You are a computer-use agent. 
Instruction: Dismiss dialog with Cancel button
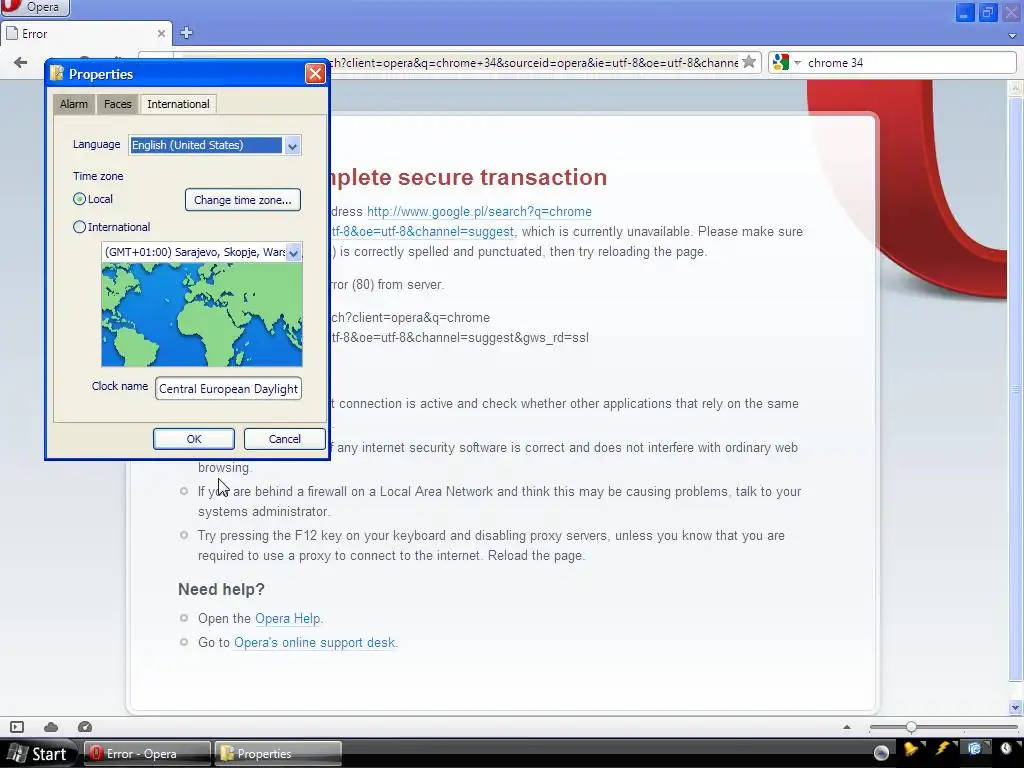(x=285, y=439)
